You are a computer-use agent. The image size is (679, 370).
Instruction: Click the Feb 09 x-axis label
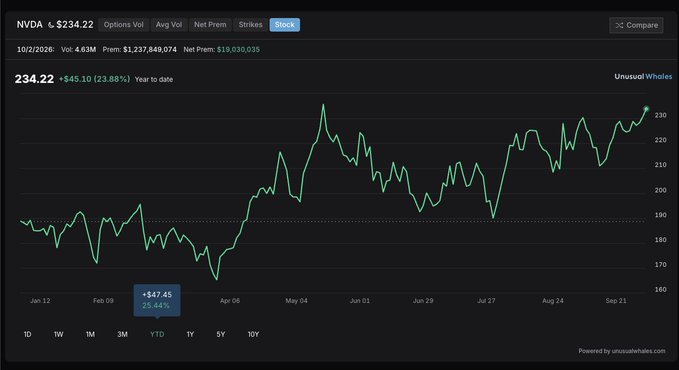click(x=103, y=301)
